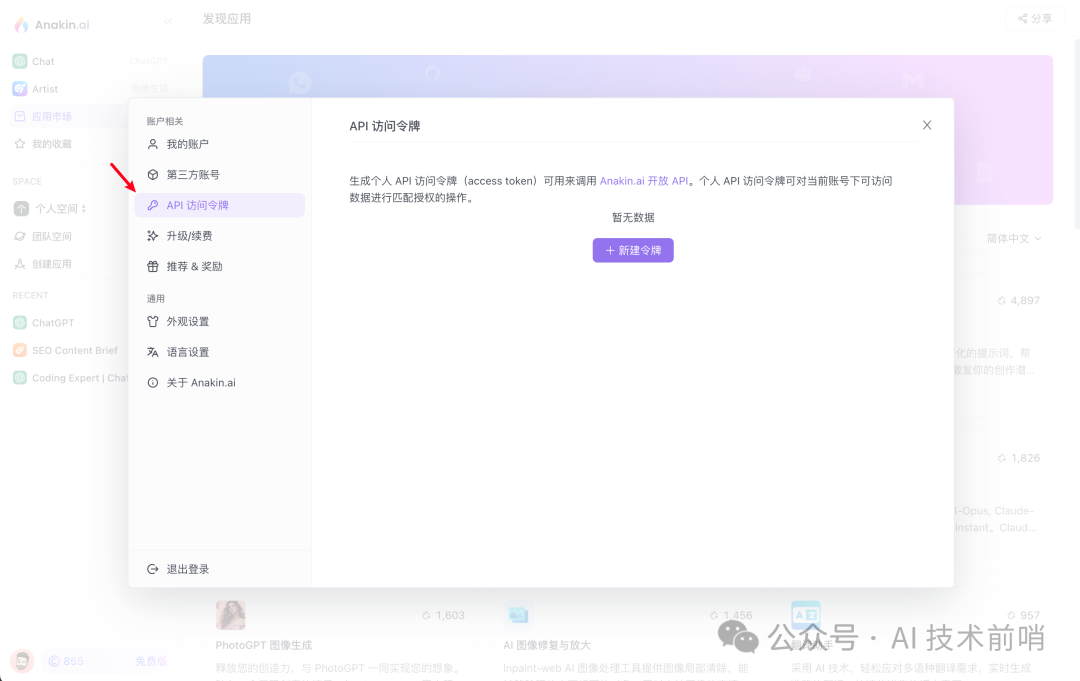
Task: Click the Chat icon in sidebar
Action: (20, 61)
